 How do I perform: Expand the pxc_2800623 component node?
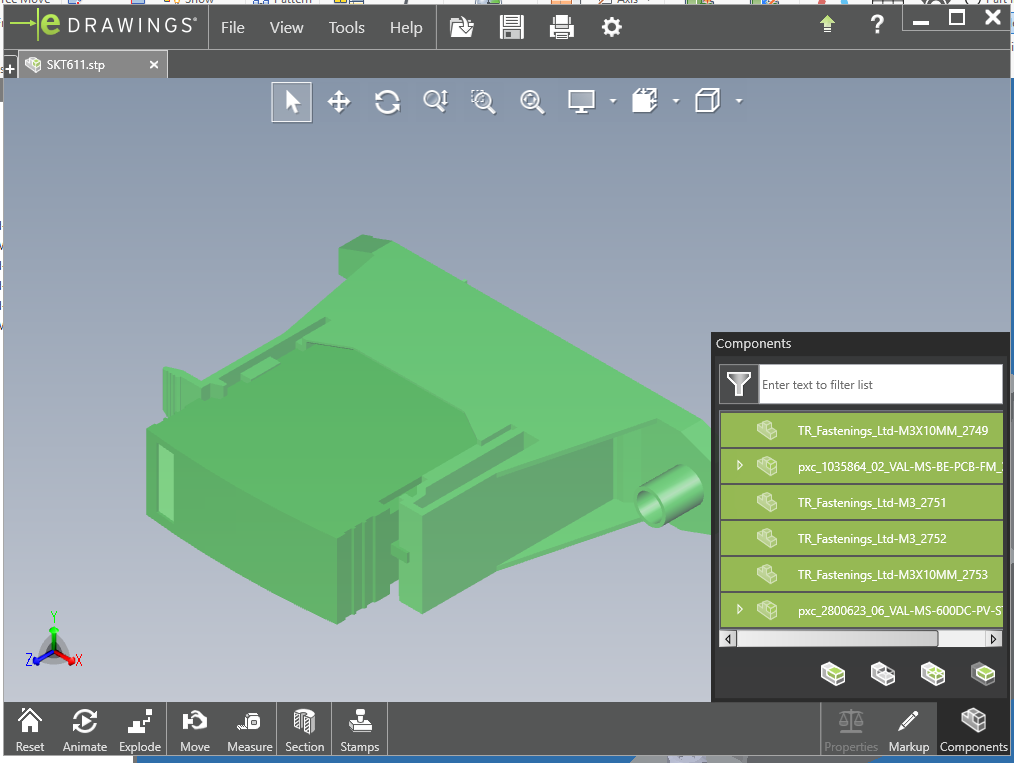(x=741, y=610)
